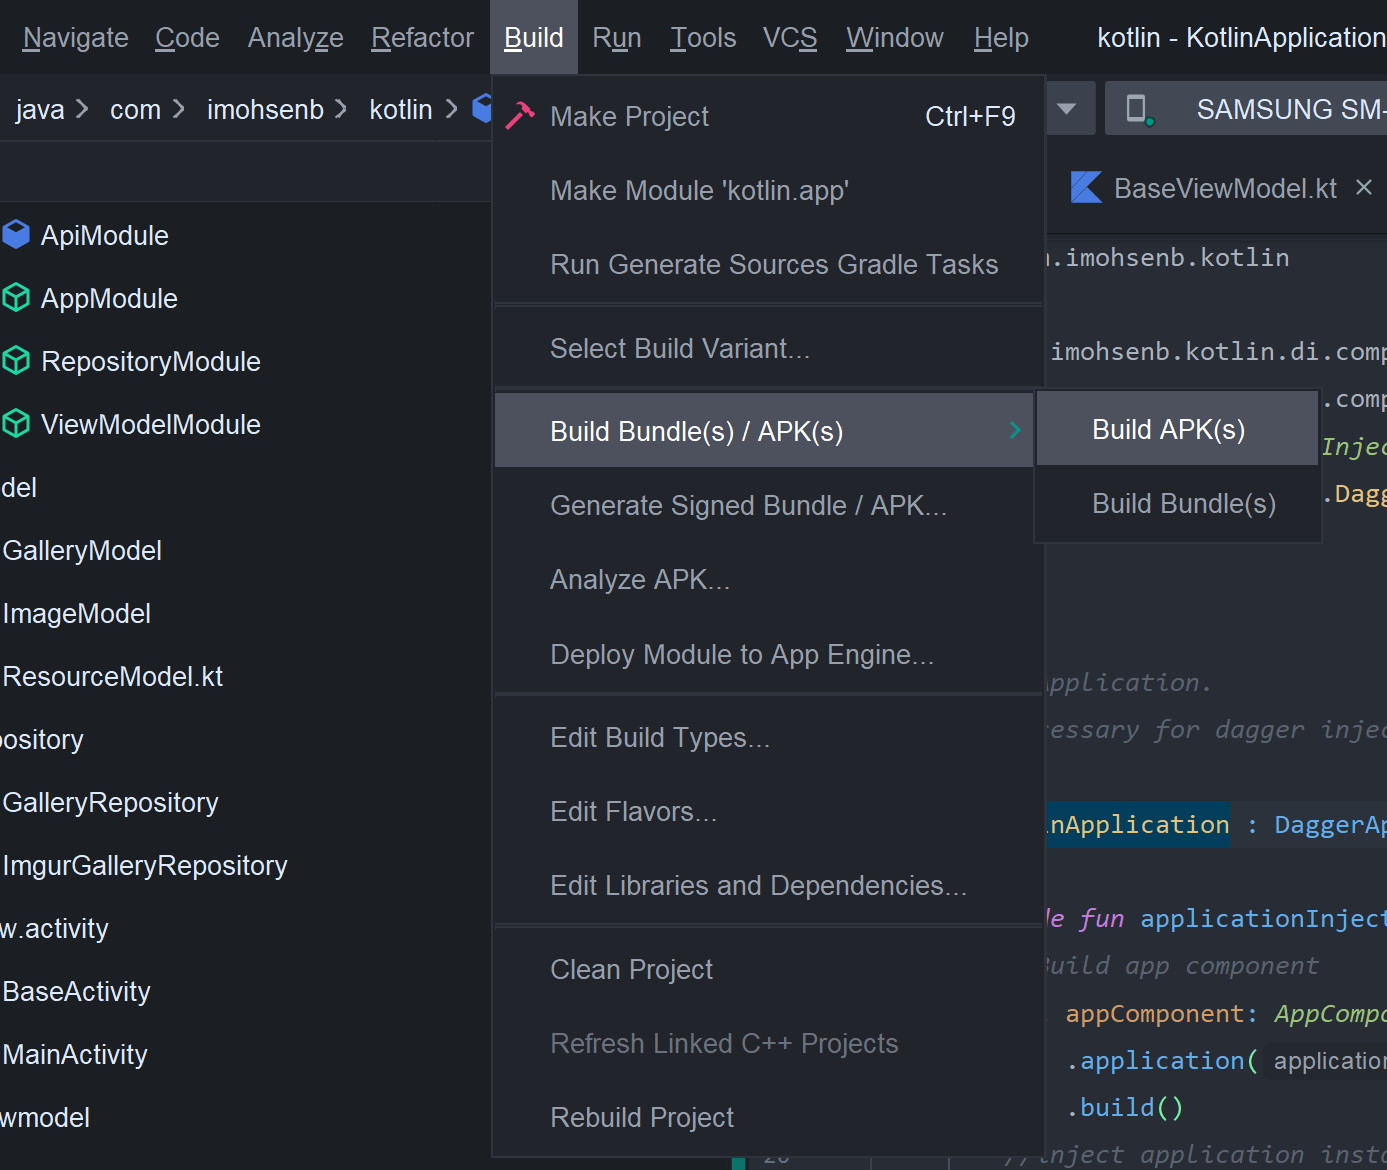Image resolution: width=1387 pixels, height=1170 pixels.
Task: Choose Make Module 'kotlin.app'
Action: click(x=768, y=190)
